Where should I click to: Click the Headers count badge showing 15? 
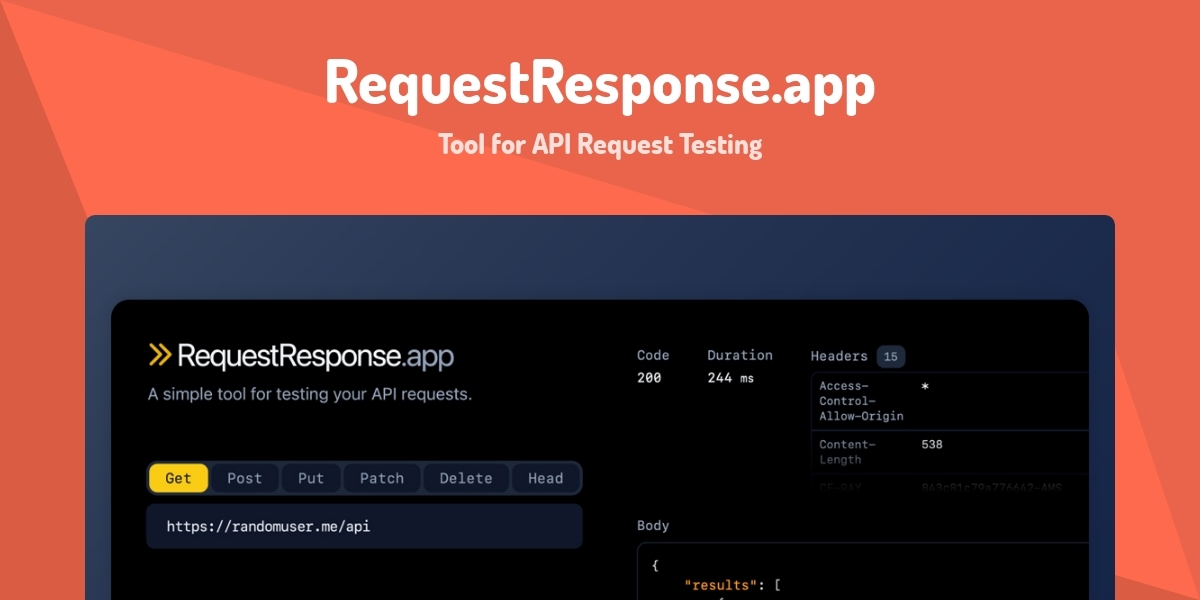click(x=890, y=356)
